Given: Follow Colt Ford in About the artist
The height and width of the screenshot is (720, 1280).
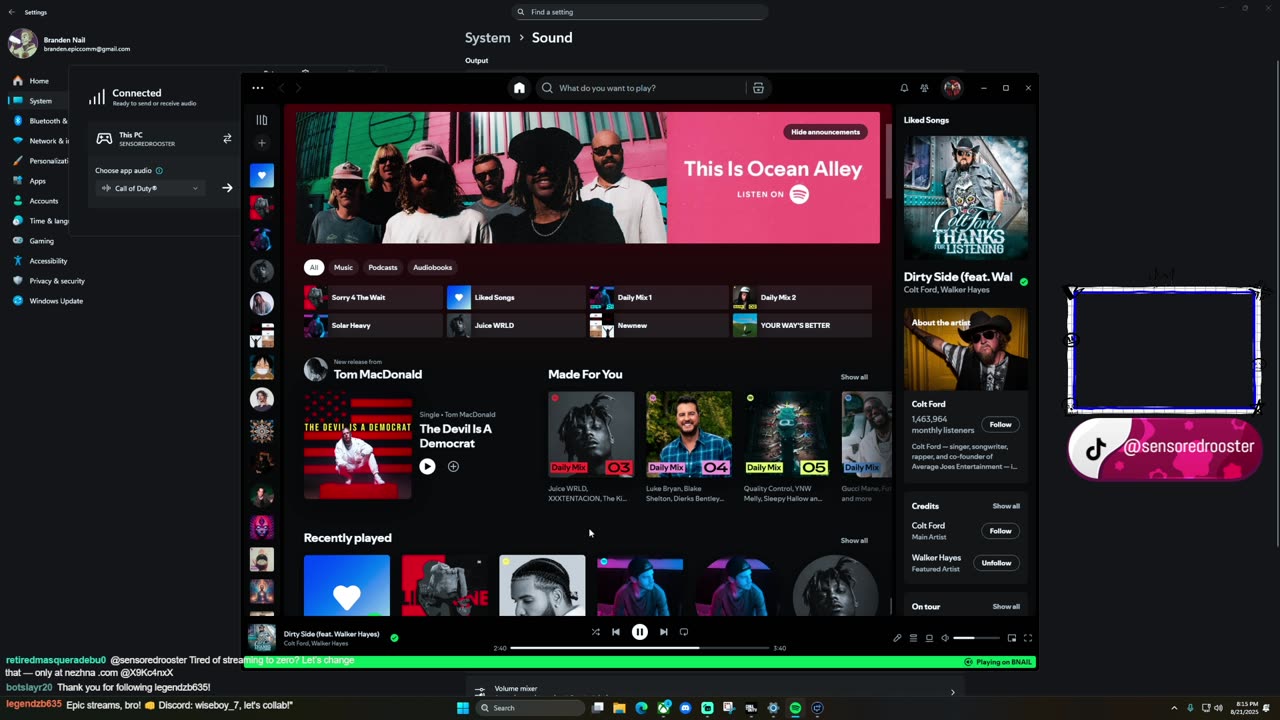Looking at the screenshot, I should [1000, 424].
